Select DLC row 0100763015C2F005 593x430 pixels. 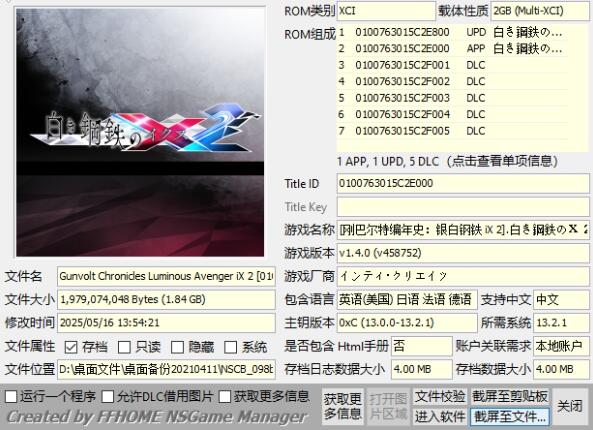[x=452, y=131]
